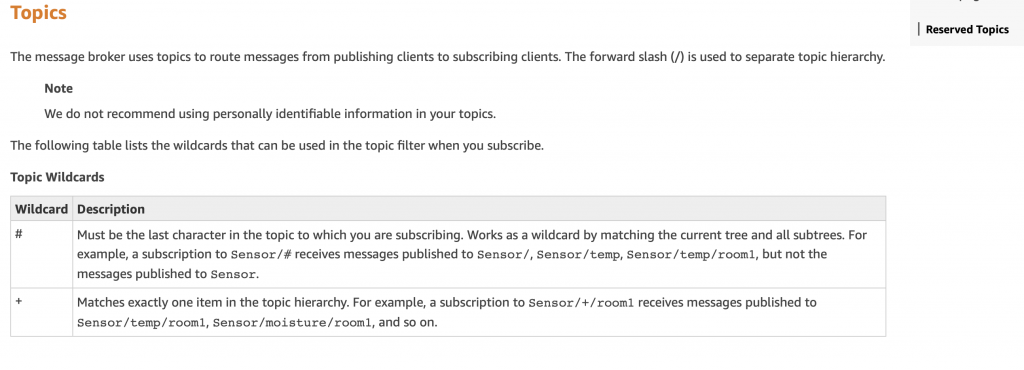Viewport: 1024px width, 370px height.
Task: Click the orange Topics heading
Action: click(x=39, y=12)
